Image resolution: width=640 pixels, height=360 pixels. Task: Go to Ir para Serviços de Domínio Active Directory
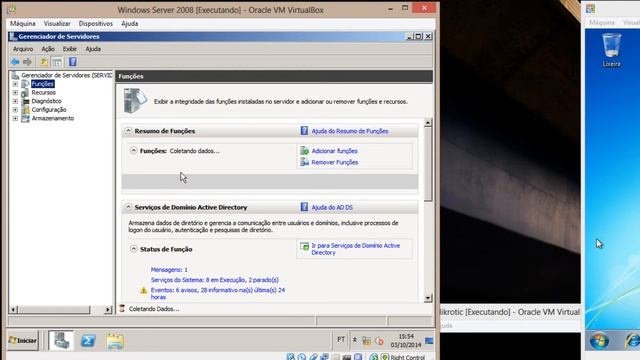(x=356, y=249)
